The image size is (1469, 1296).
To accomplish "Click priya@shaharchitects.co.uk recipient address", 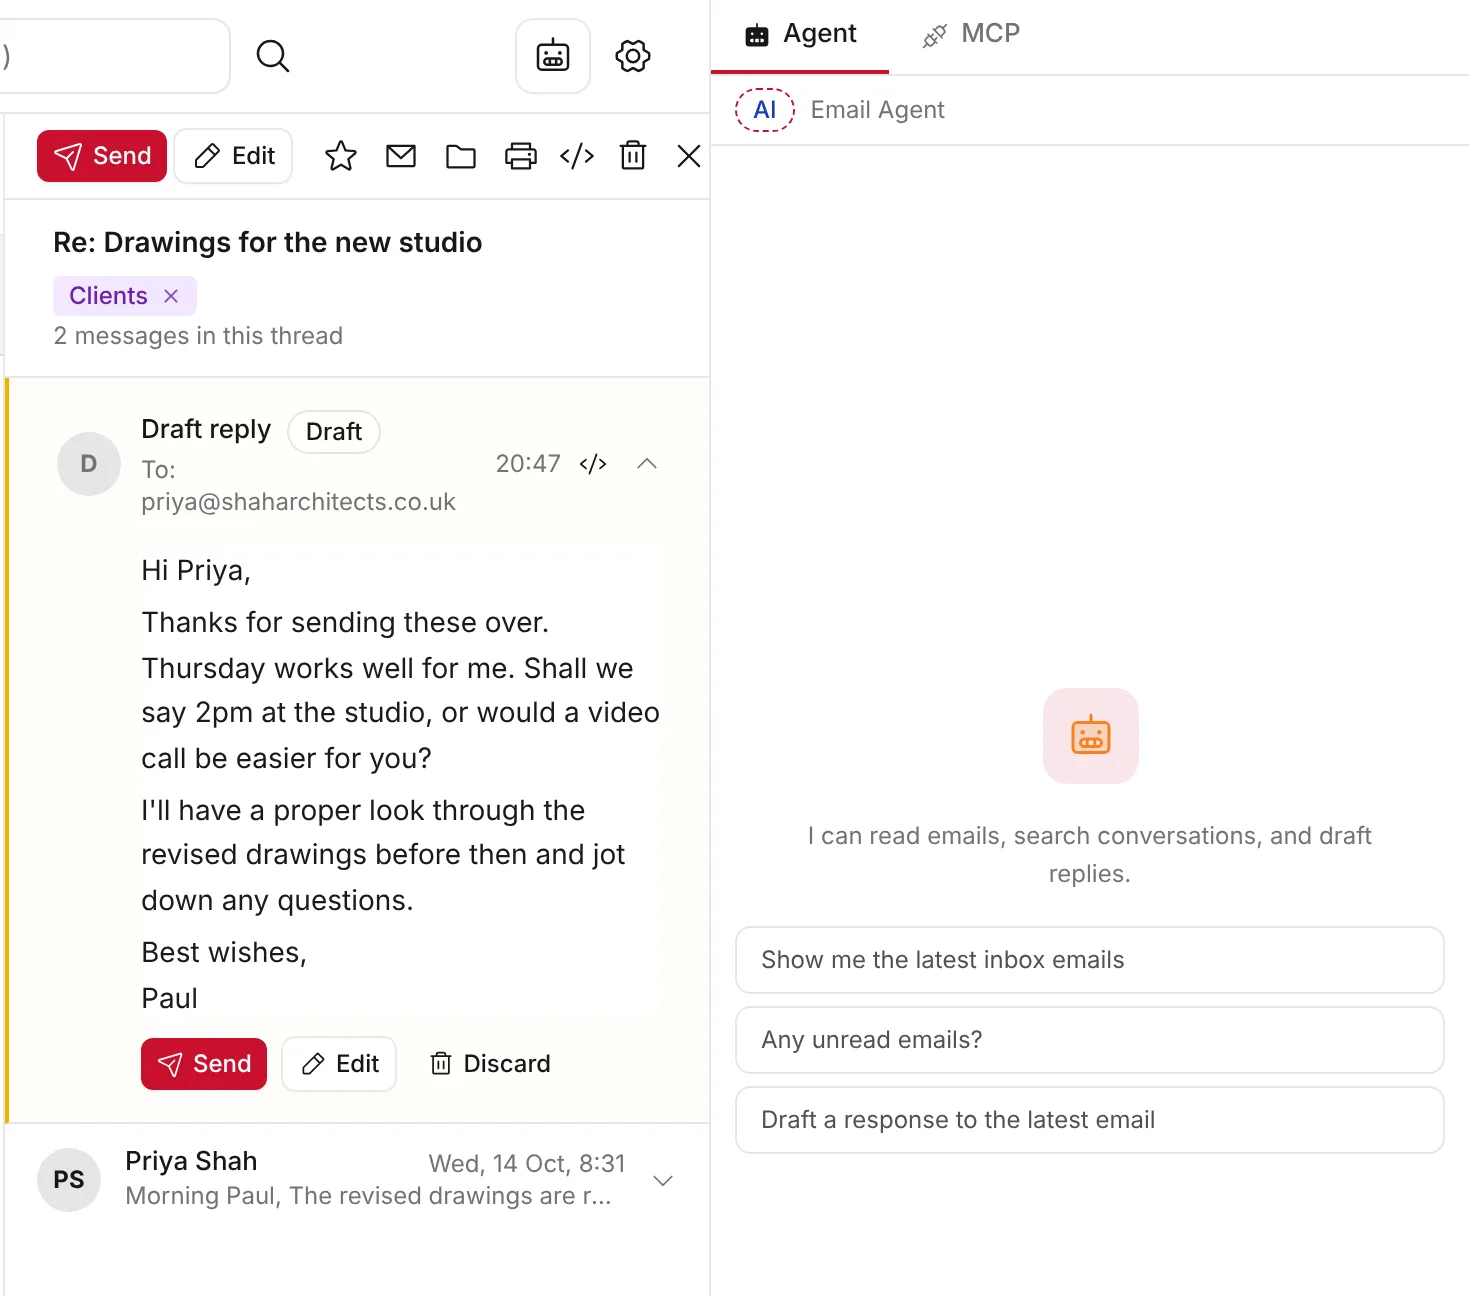I will (298, 502).
